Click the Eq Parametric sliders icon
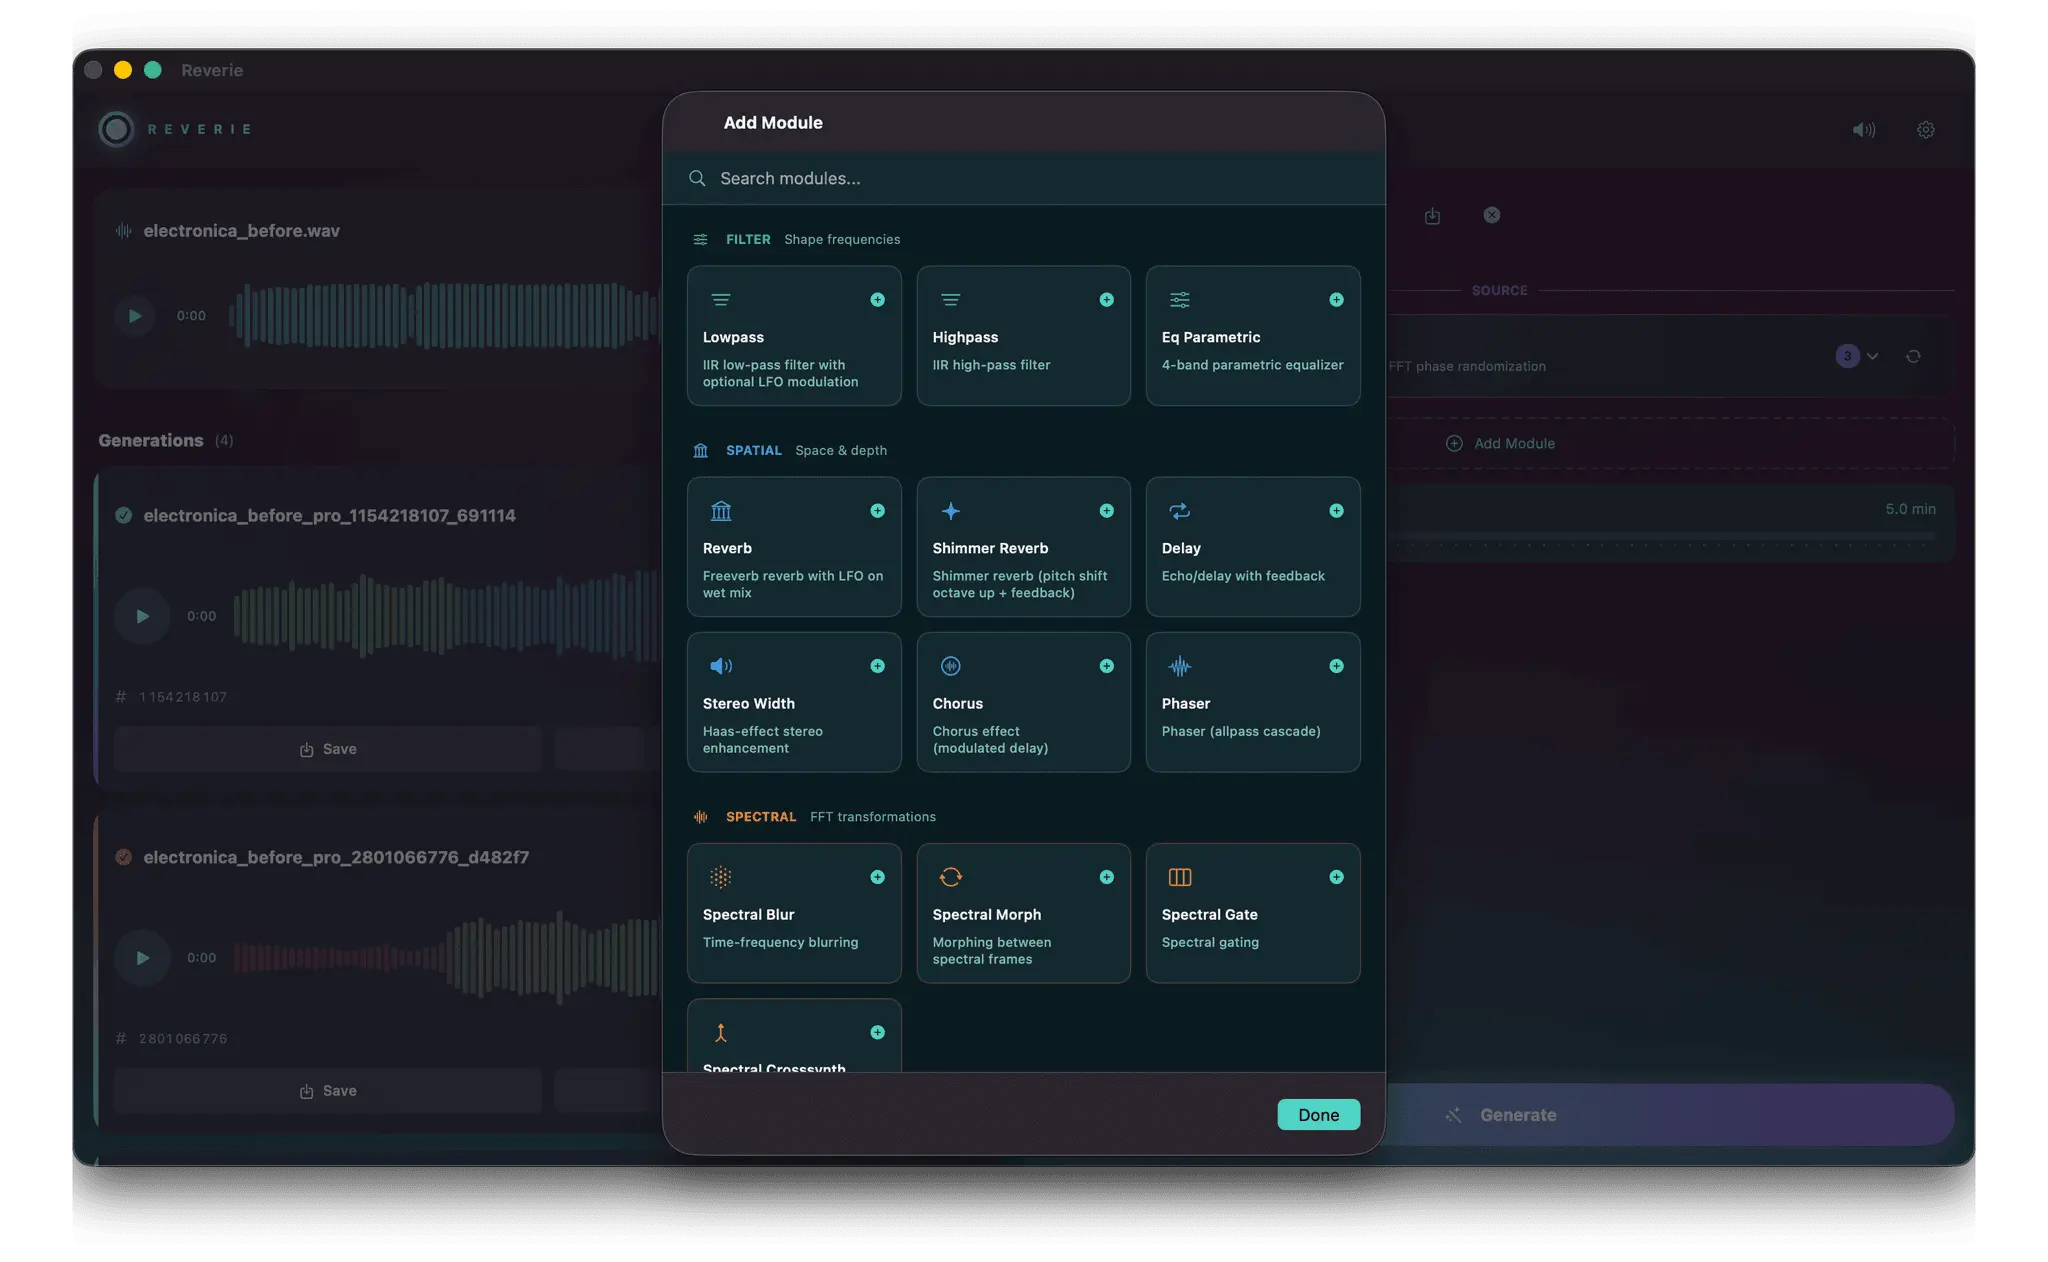The height and width of the screenshot is (1262, 2048). tap(1180, 300)
